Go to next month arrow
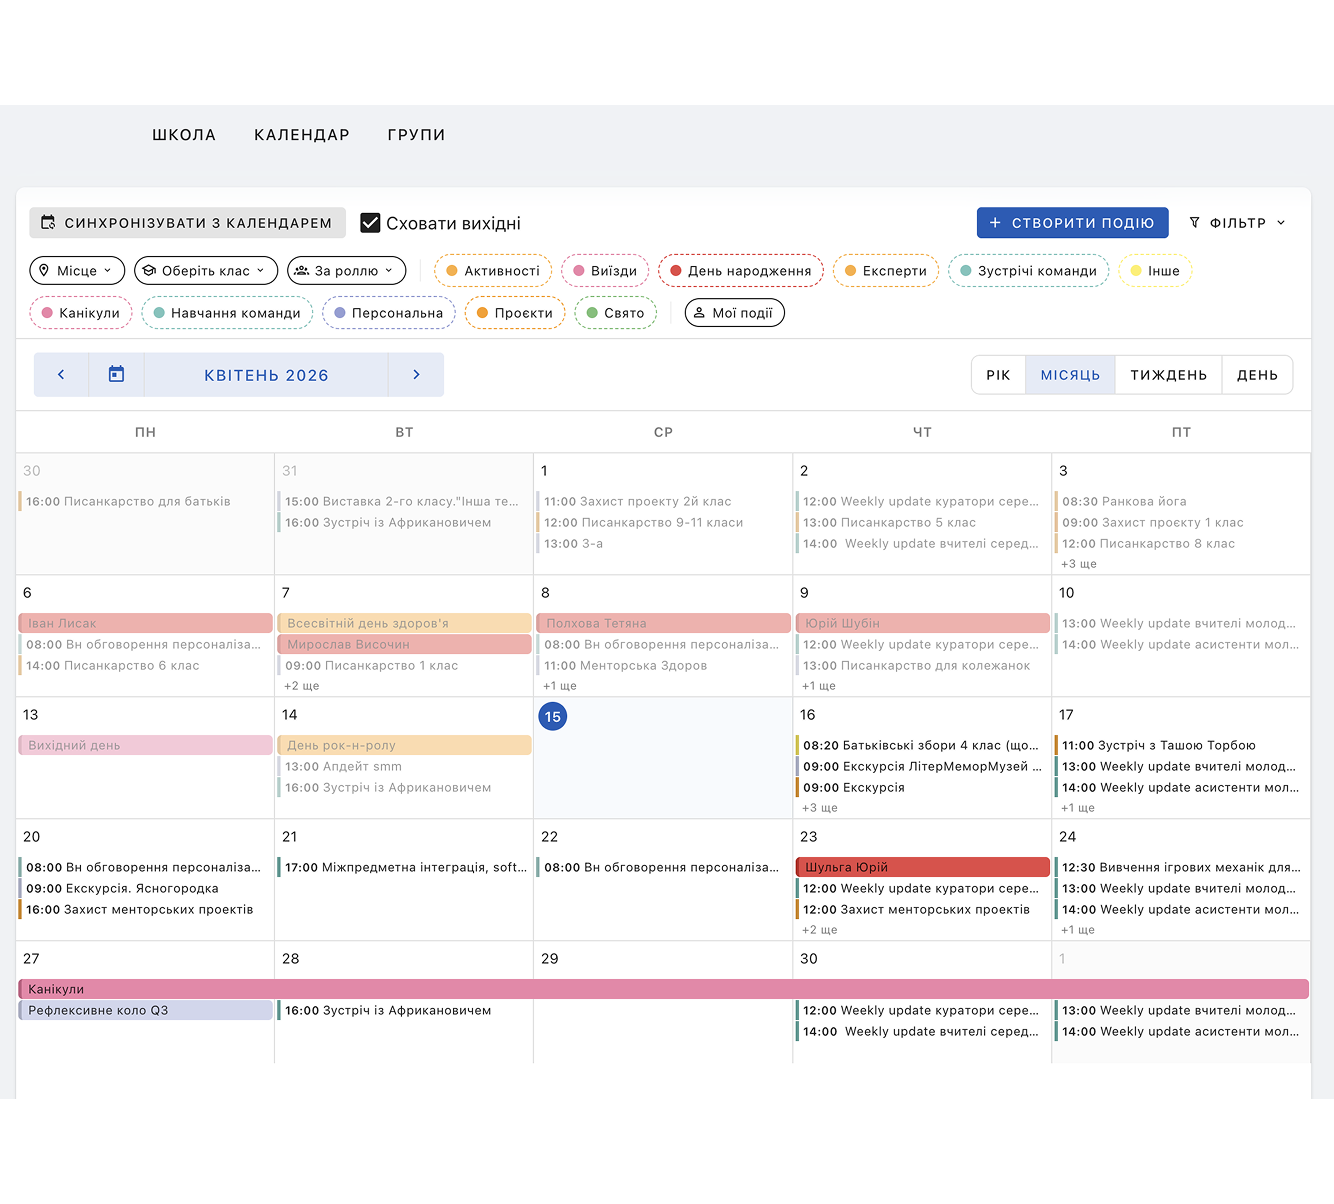This screenshot has width=1334, height=1204. tap(416, 375)
